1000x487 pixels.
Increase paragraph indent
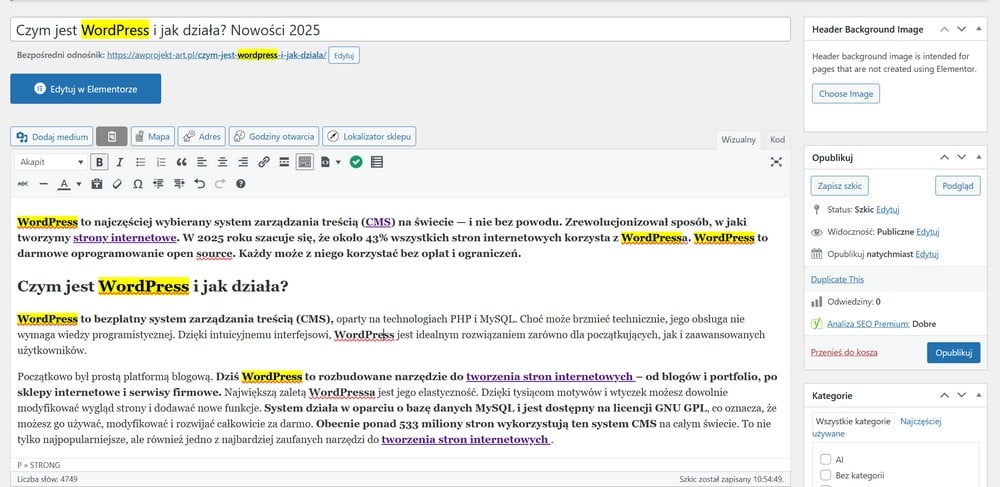point(179,184)
